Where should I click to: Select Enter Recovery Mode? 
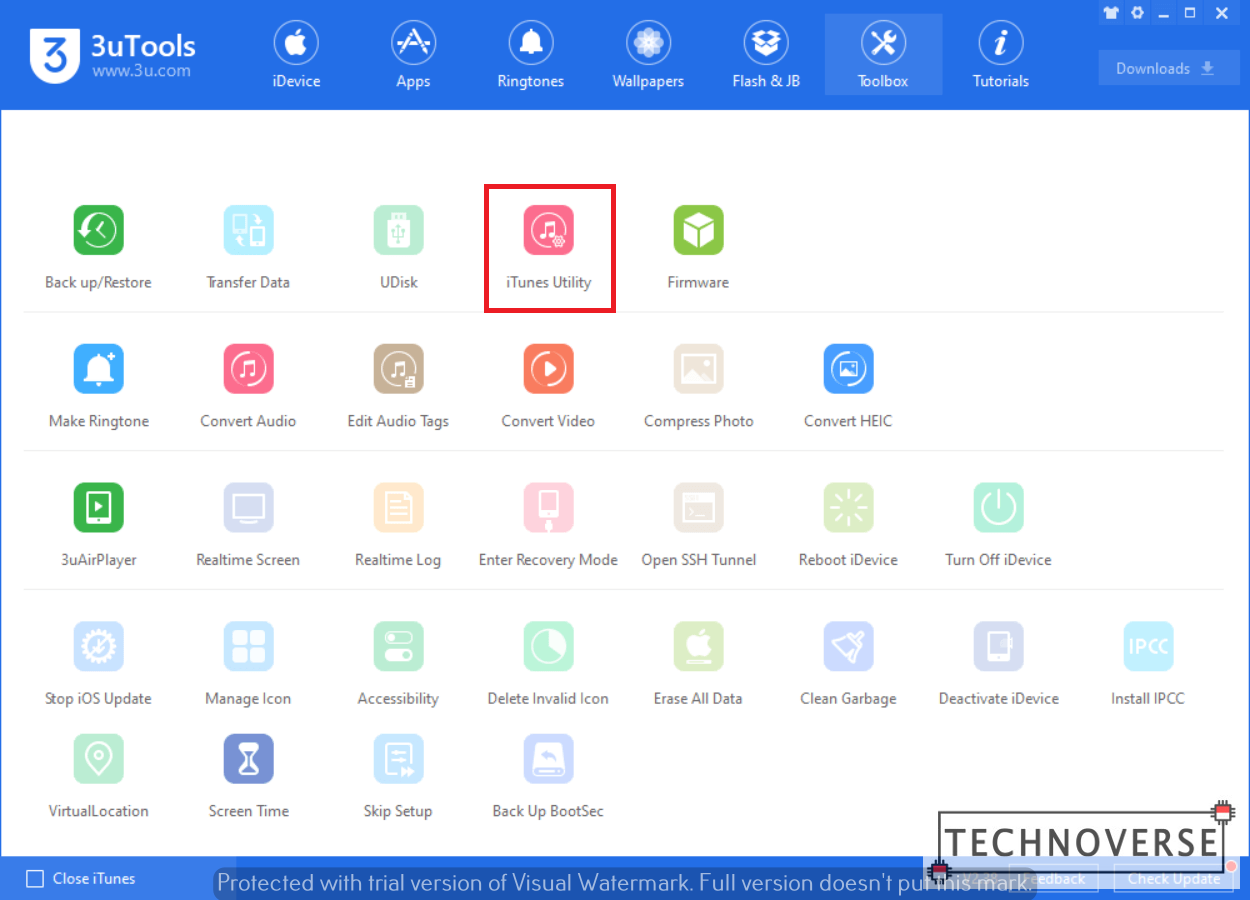tap(548, 525)
